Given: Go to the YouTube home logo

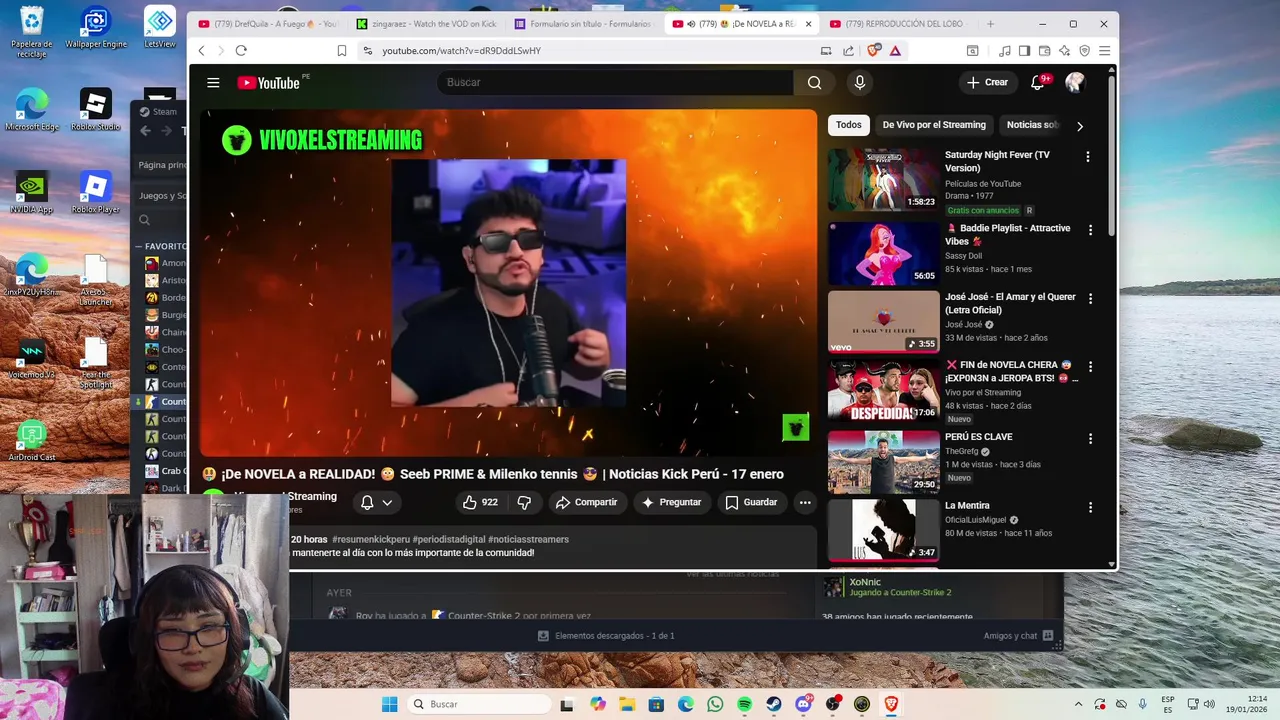Looking at the screenshot, I should (x=268, y=83).
